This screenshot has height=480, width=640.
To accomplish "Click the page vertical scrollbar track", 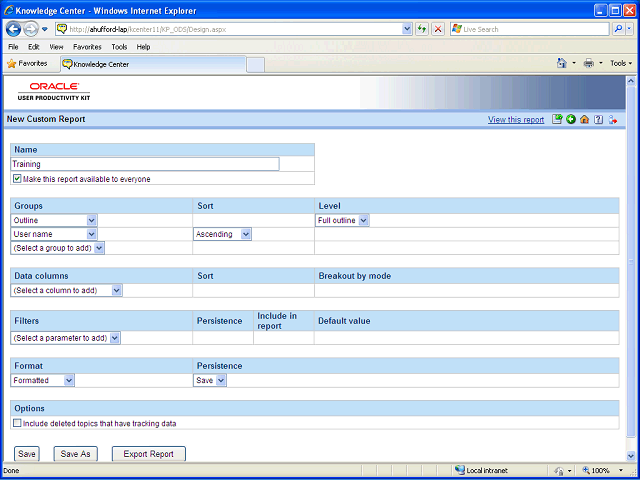I will coord(630,268).
